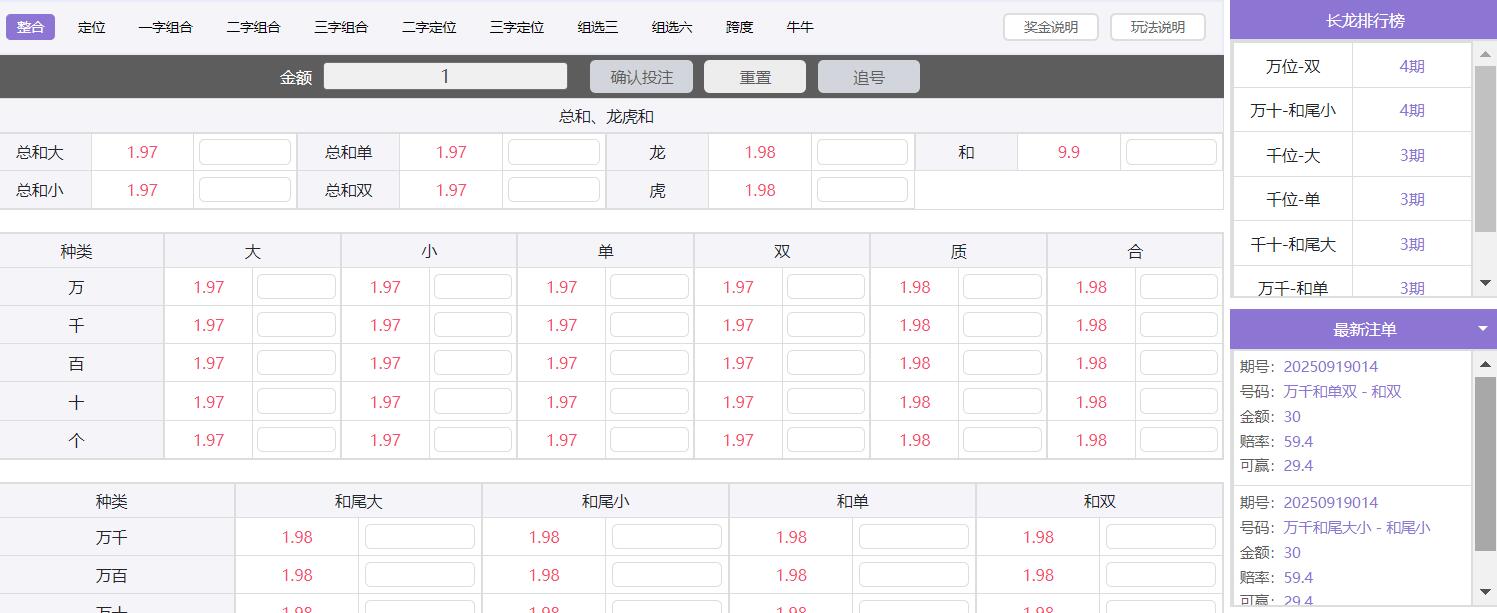Image resolution: width=1497 pixels, height=613 pixels.
Task: Click the 总和大 bet input box
Action: coord(244,150)
